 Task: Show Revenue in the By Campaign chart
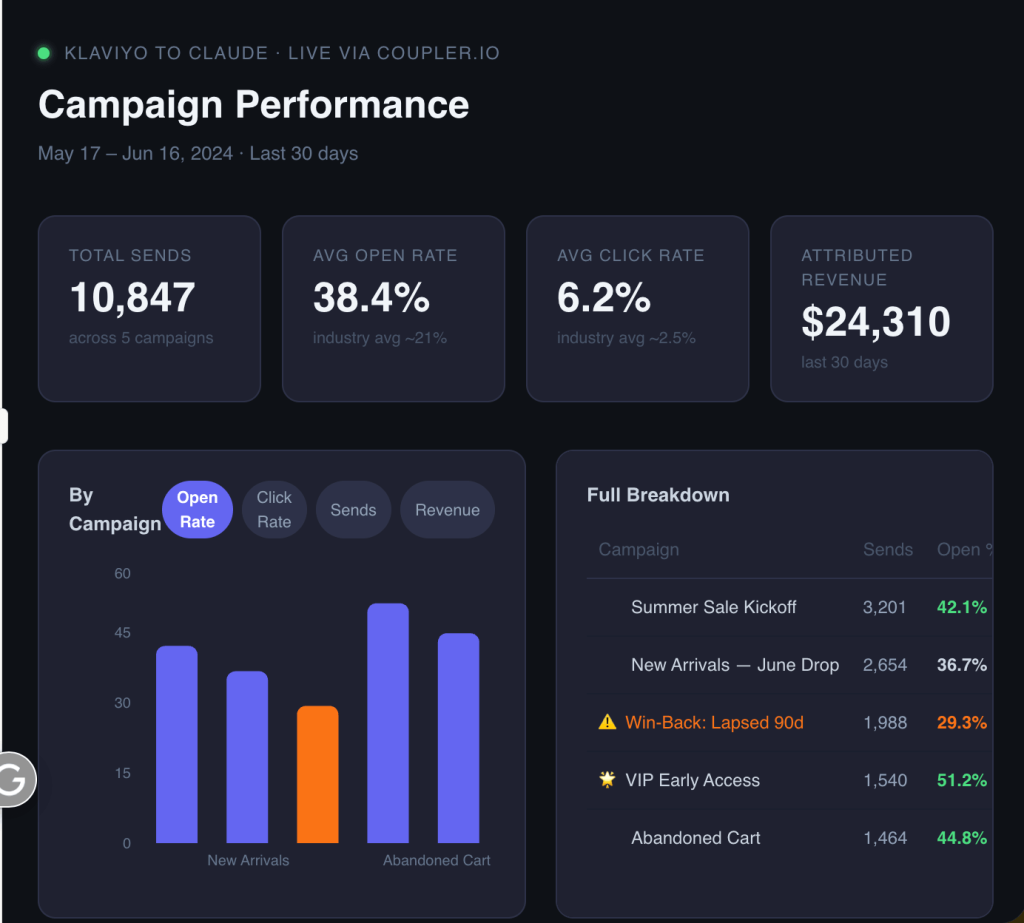click(447, 510)
